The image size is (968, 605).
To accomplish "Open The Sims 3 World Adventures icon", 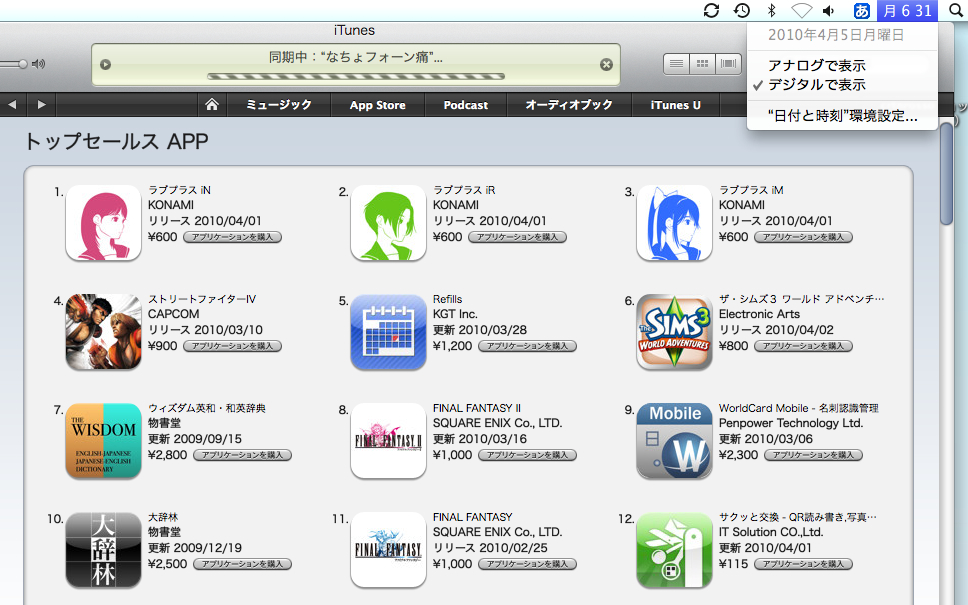I will pyautogui.click(x=674, y=332).
